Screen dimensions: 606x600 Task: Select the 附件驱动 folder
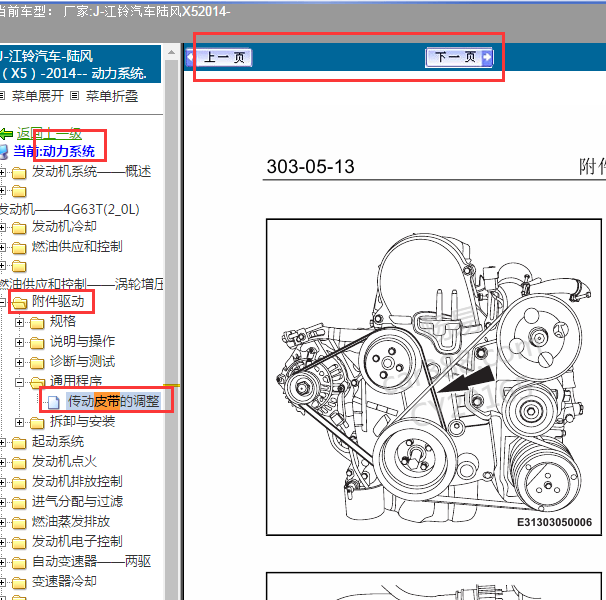point(58,301)
